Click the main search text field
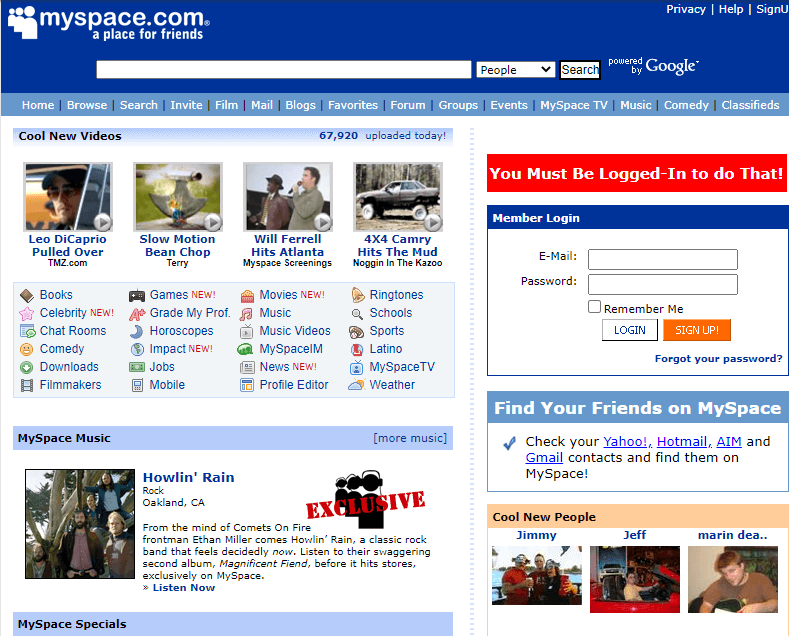789x636 pixels. point(284,69)
